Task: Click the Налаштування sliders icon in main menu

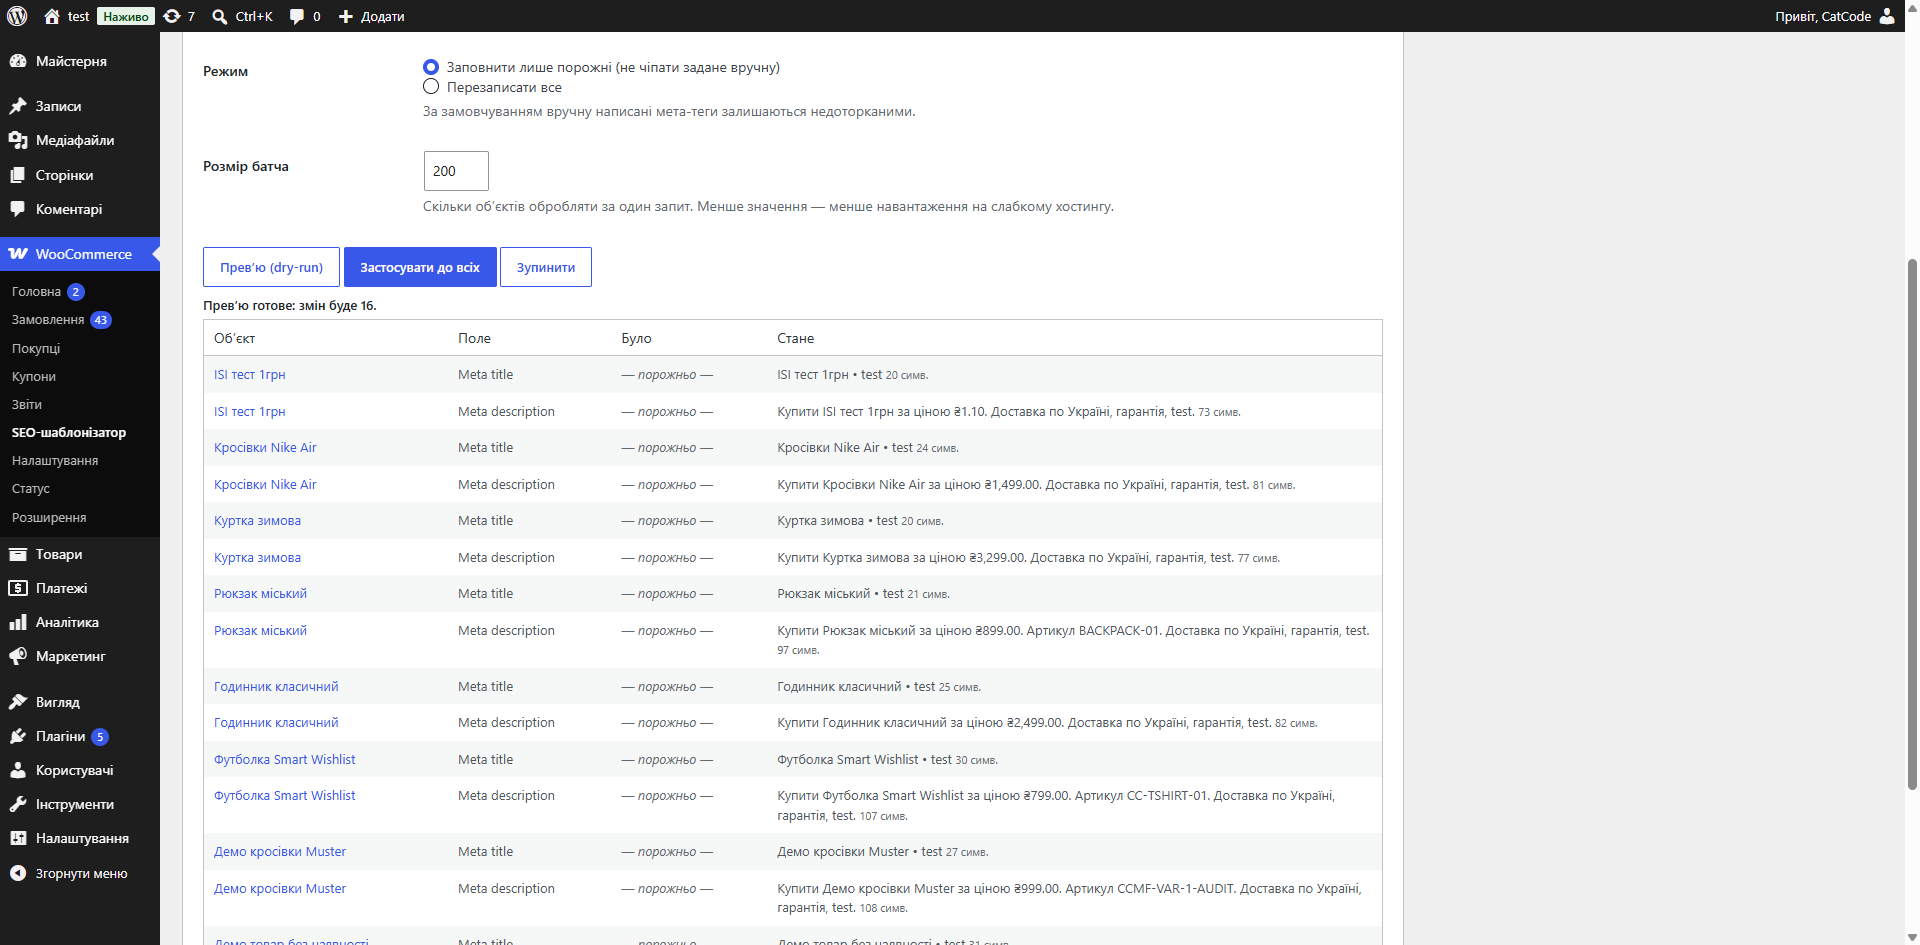Action: click(18, 838)
